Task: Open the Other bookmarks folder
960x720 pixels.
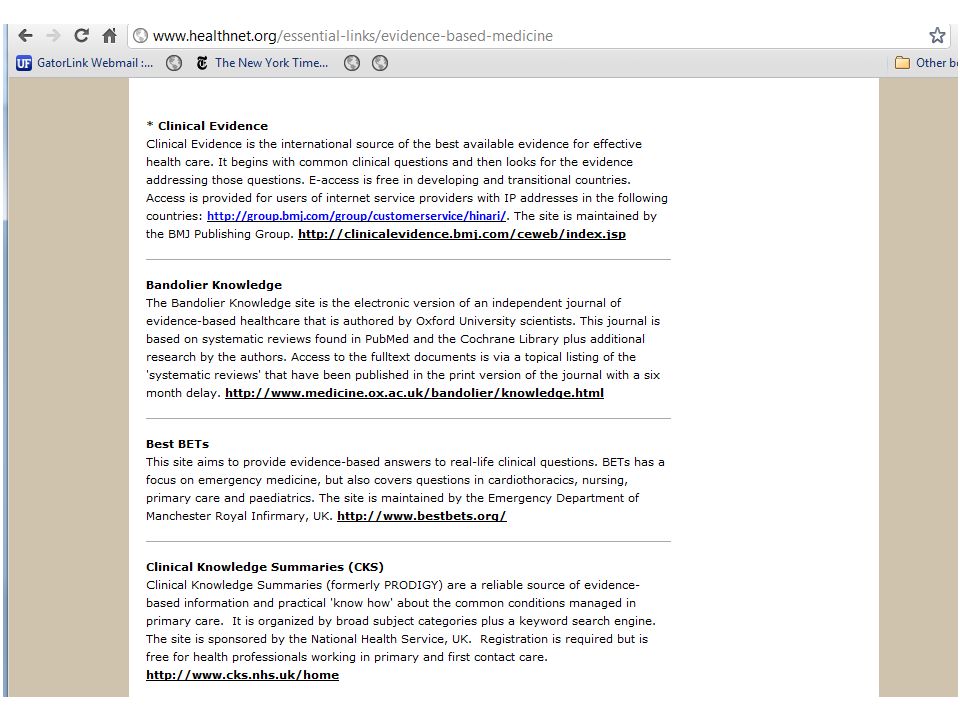Action: coord(926,63)
